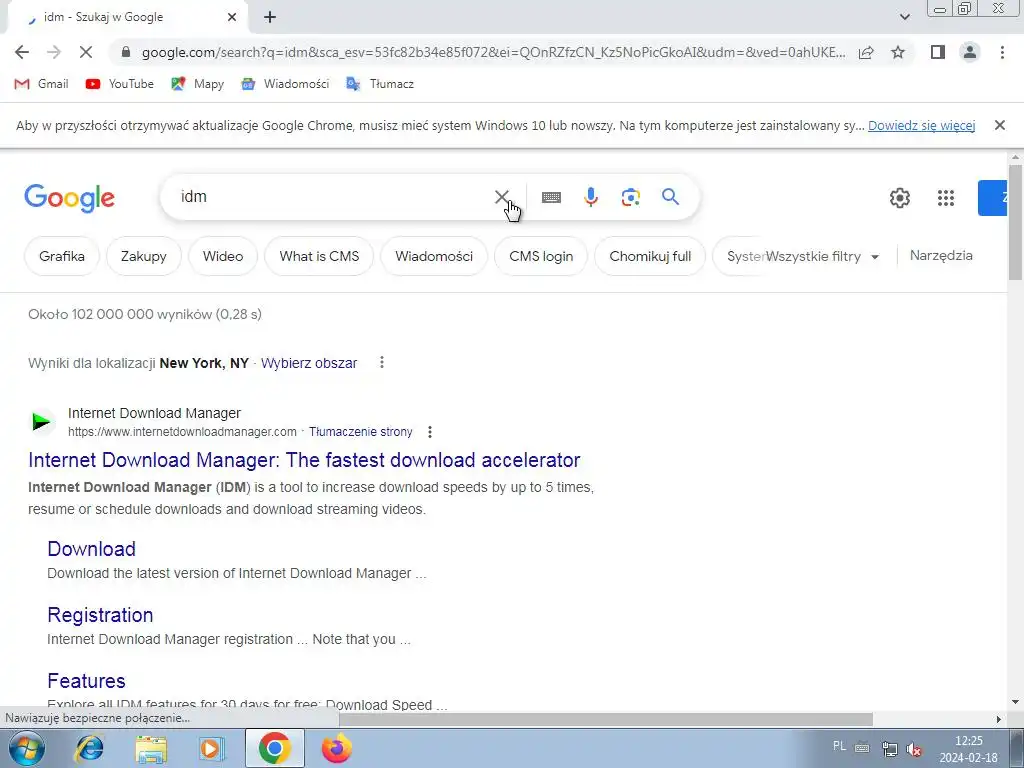
Task: Click the Internet Download Manager favicon
Action: tap(42, 422)
